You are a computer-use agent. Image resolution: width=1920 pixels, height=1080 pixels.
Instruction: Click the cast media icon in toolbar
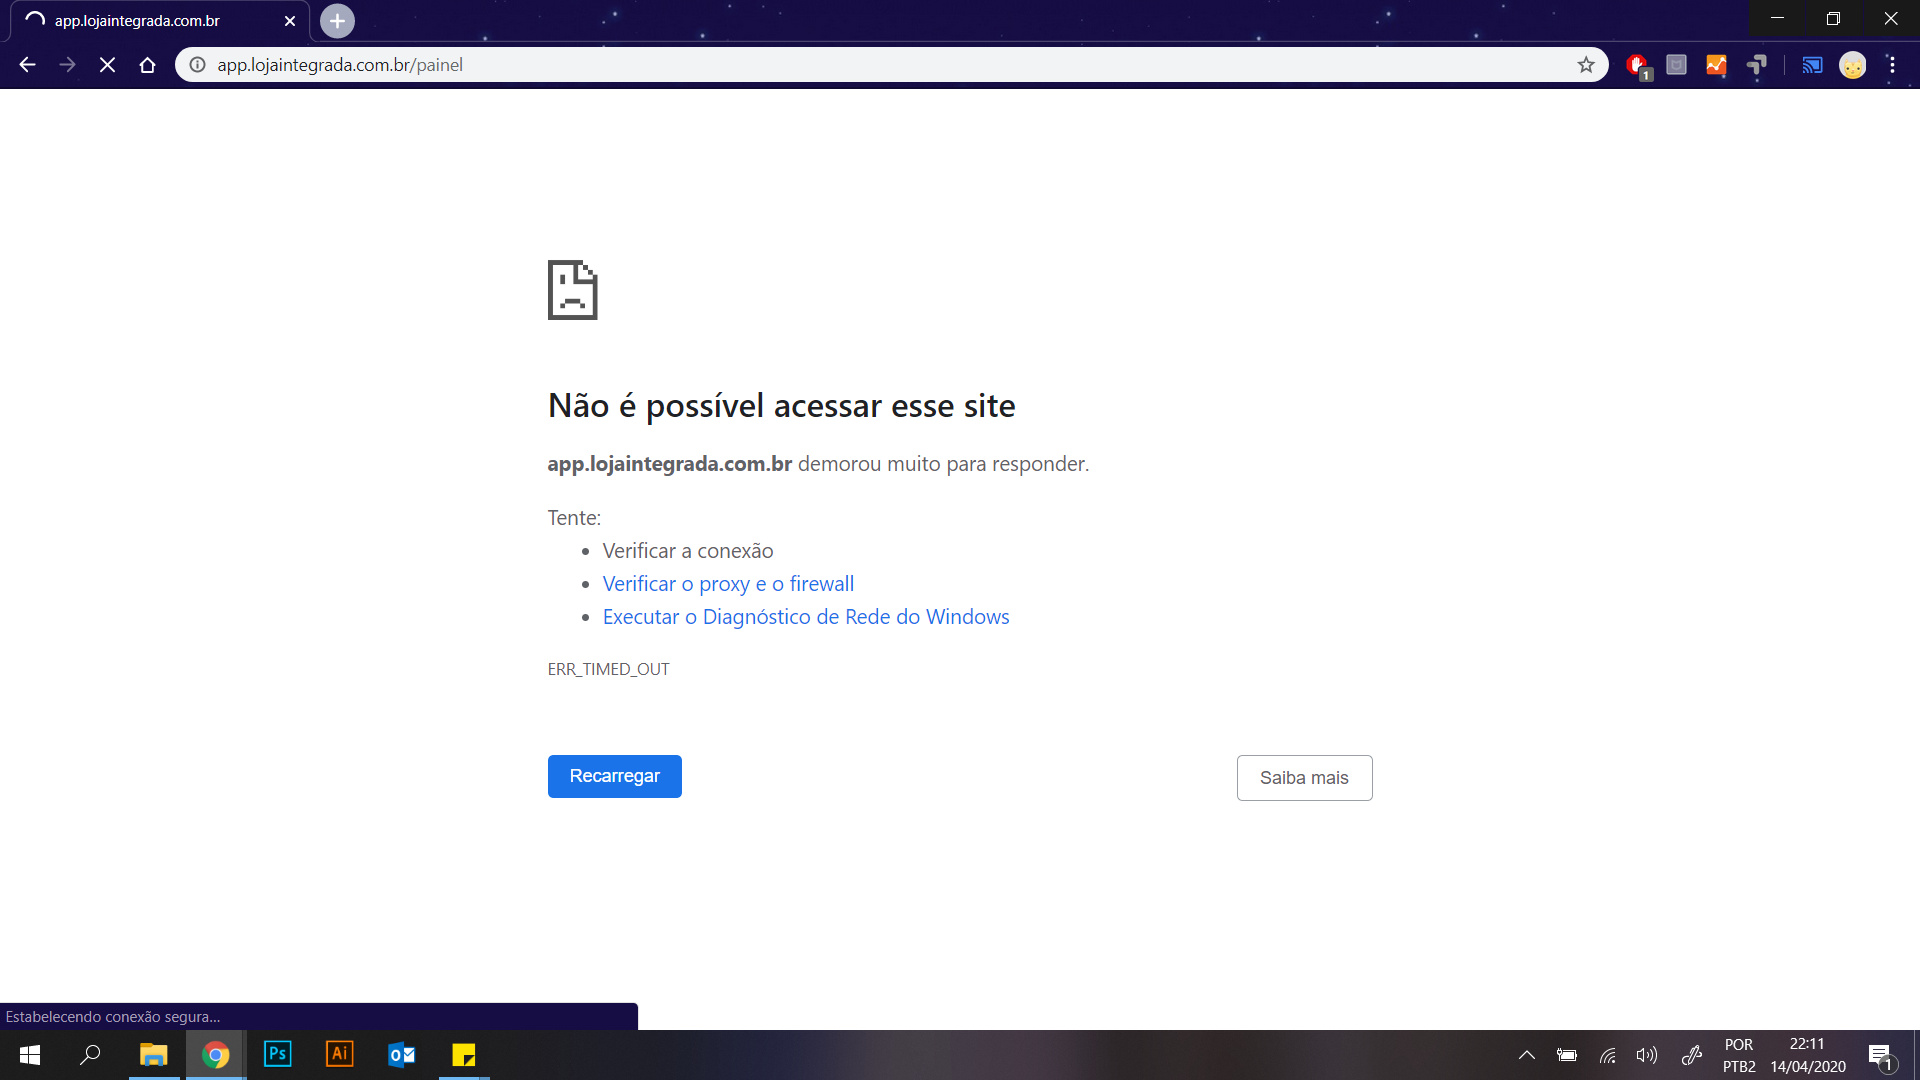pyautogui.click(x=1812, y=65)
